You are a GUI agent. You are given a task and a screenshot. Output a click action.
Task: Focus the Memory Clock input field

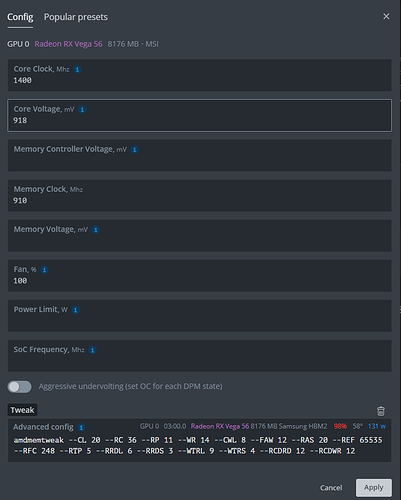coord(200,196)
